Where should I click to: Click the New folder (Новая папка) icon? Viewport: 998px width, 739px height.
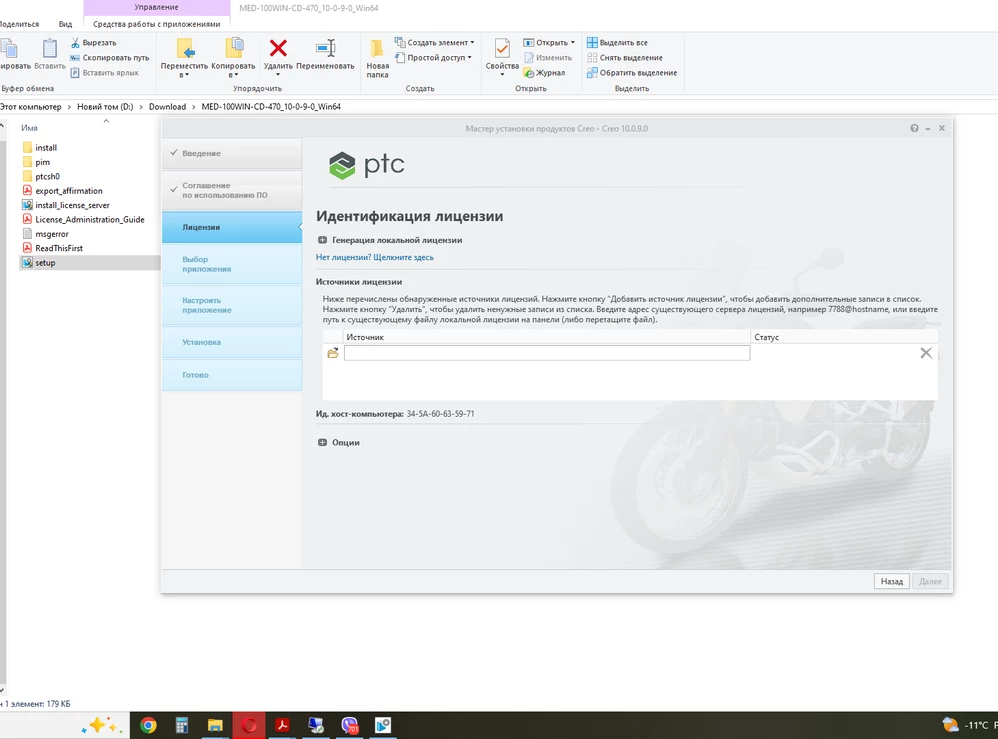pyautogui.click(x=377, y=48)
